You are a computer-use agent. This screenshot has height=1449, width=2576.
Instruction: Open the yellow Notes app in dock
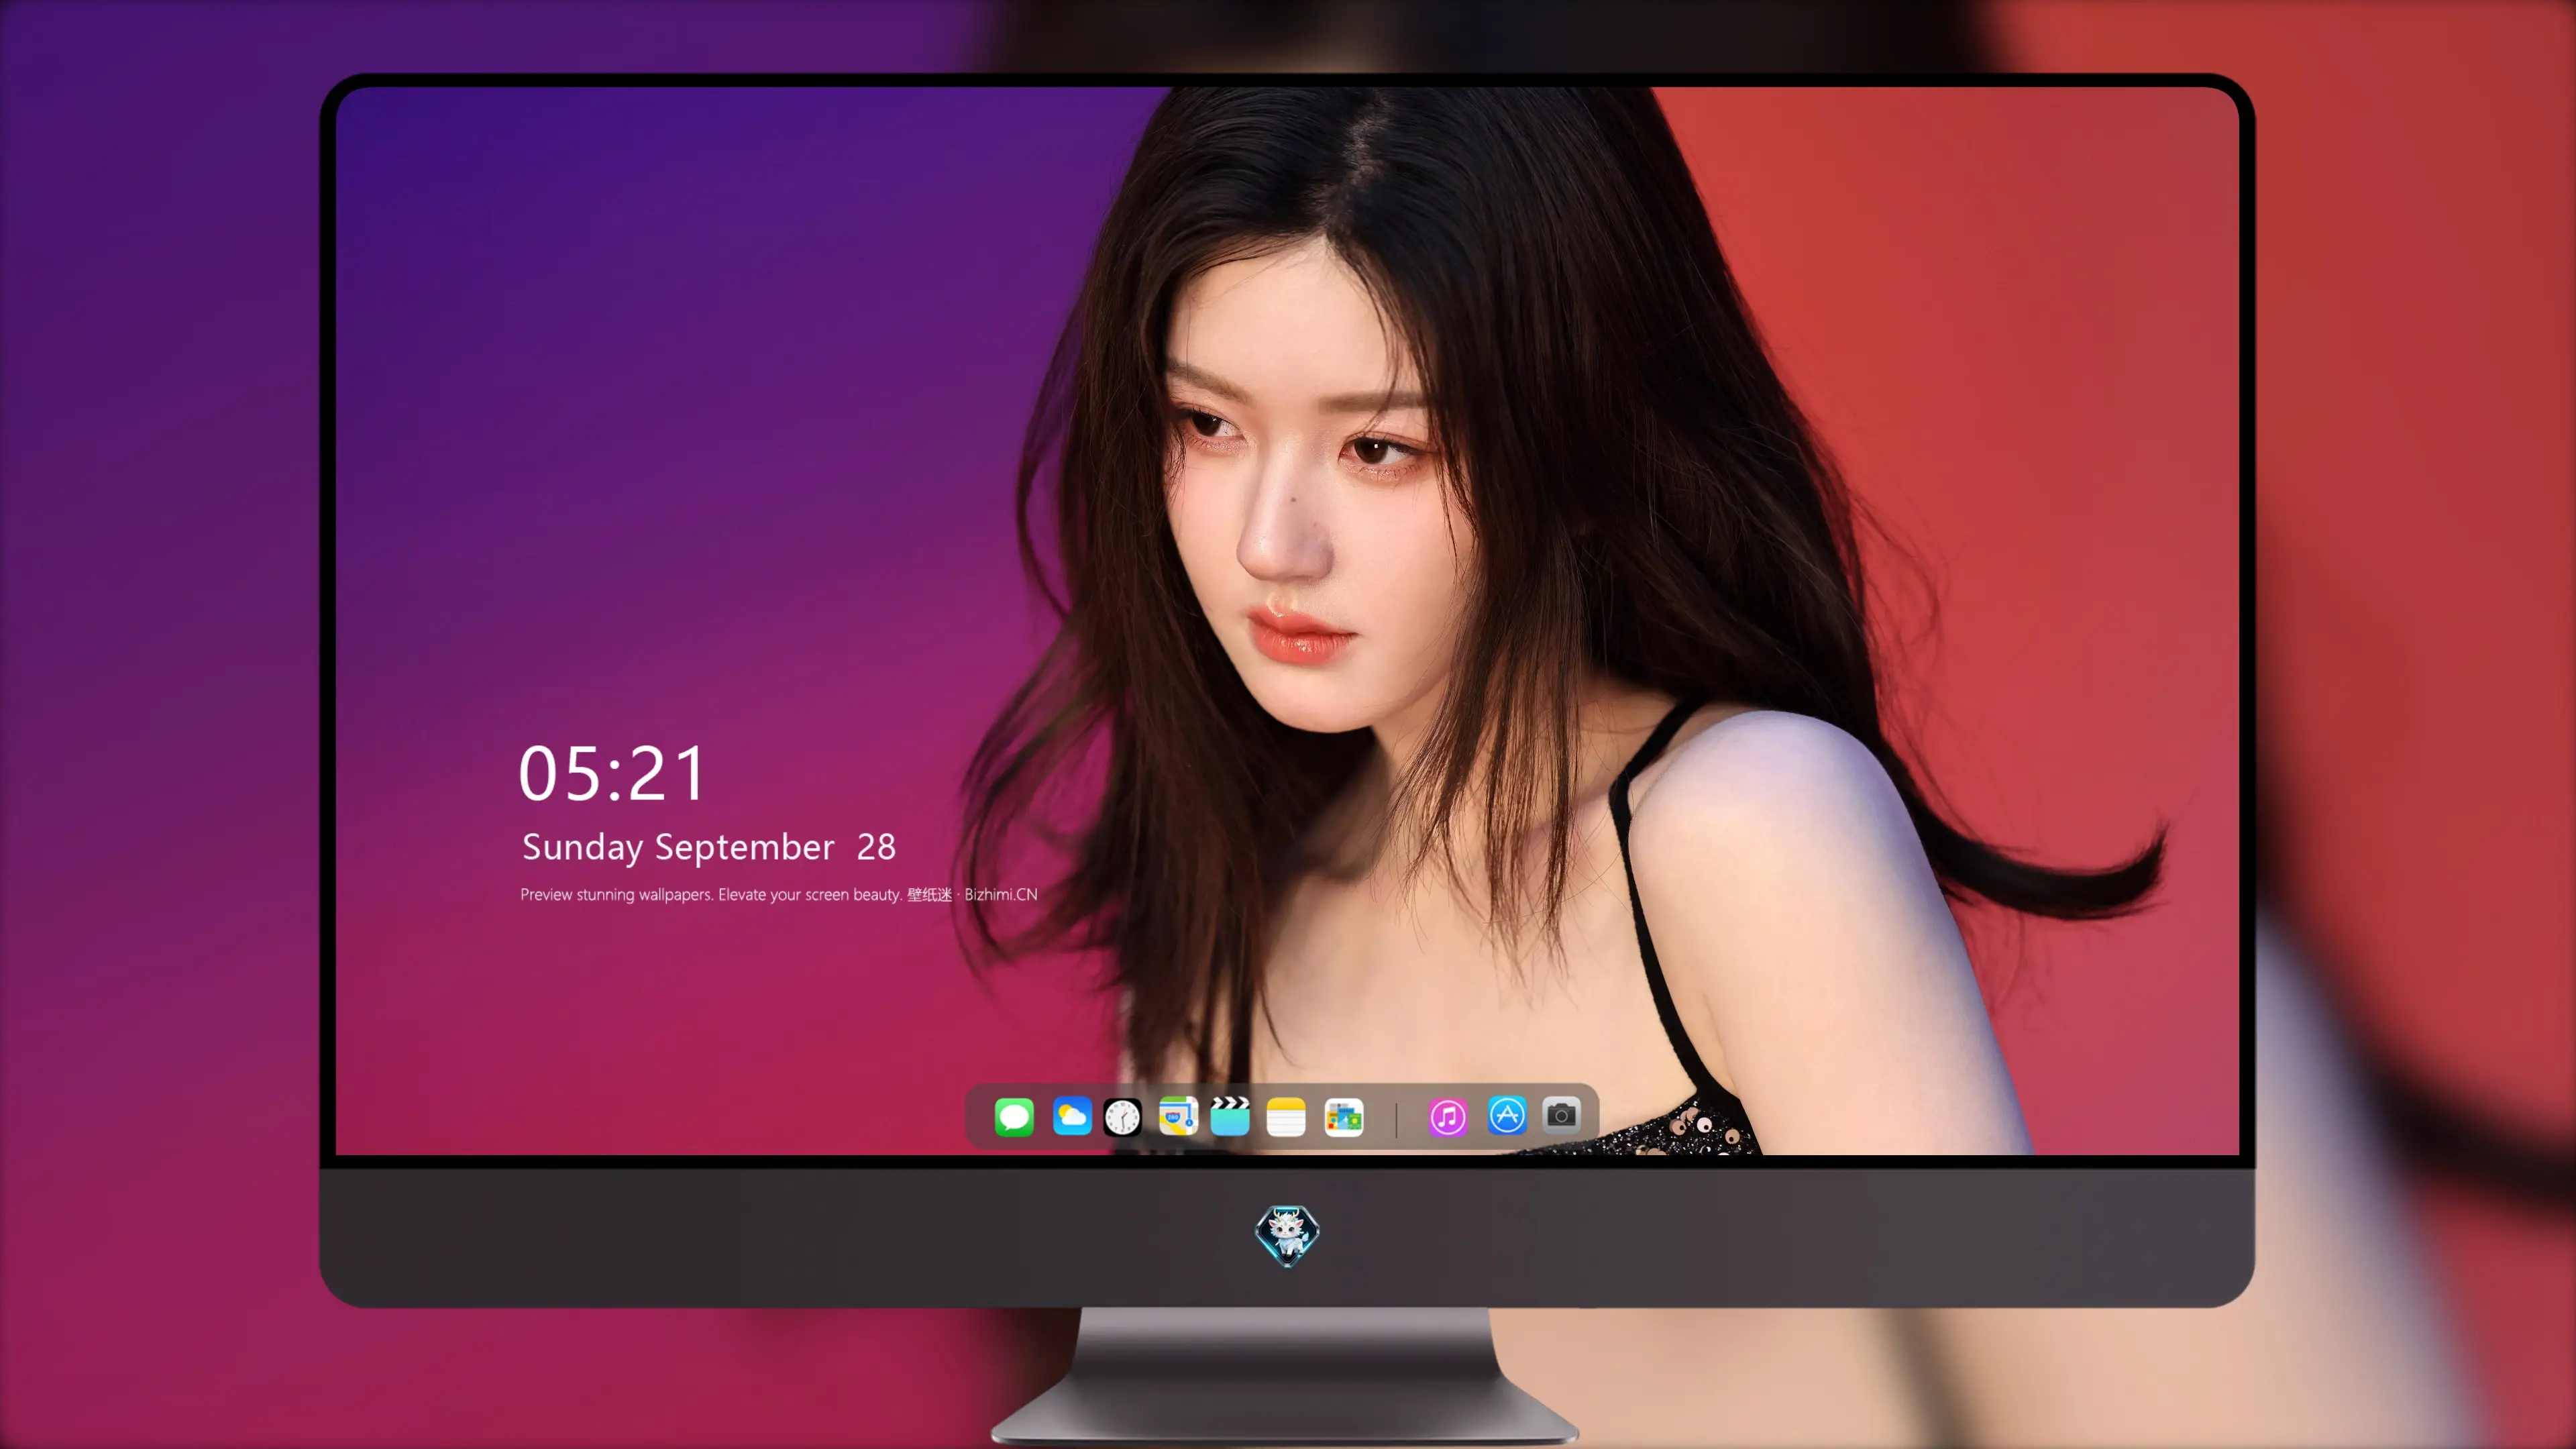click(x=1286, y=1116)
